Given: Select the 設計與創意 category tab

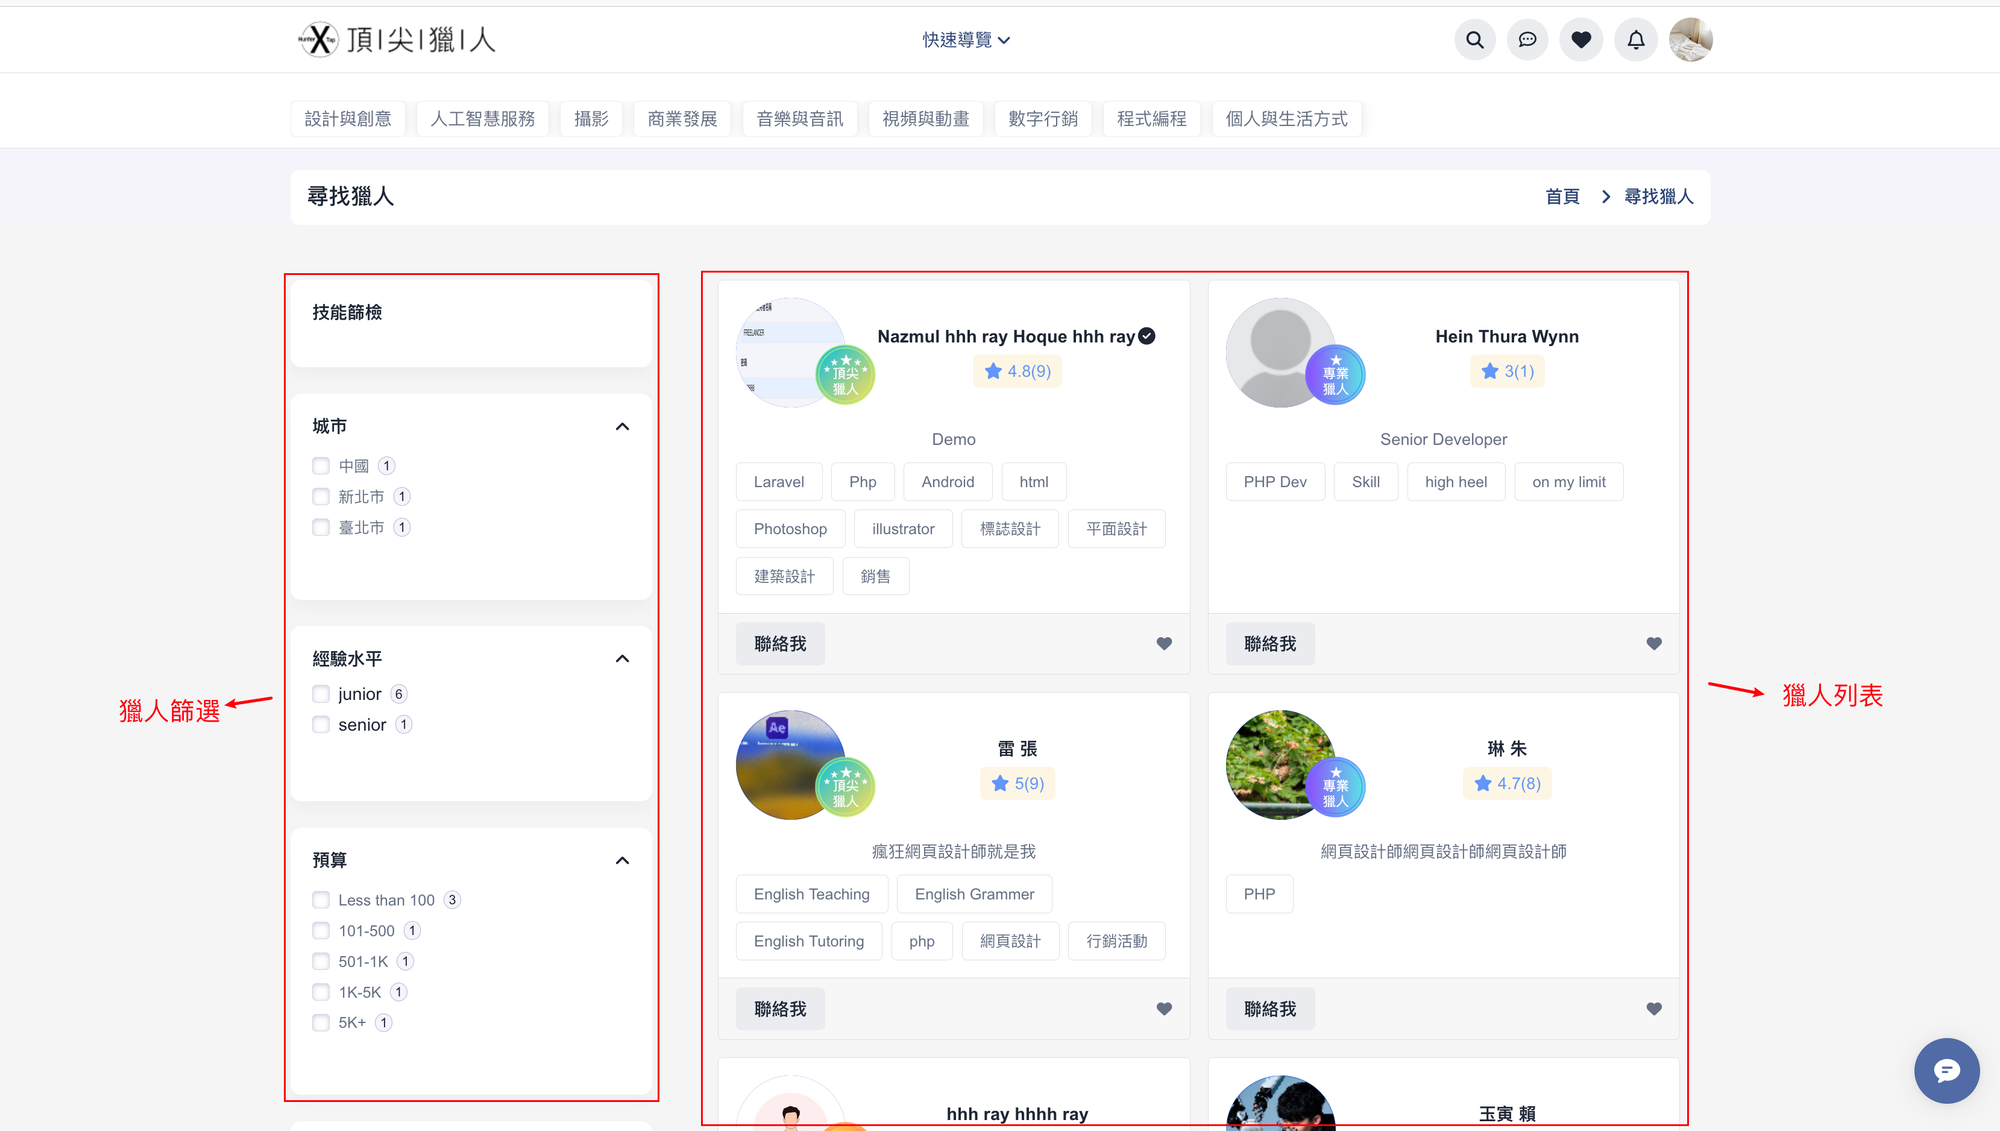Looking at the screenshot, I should pos(348,119).
